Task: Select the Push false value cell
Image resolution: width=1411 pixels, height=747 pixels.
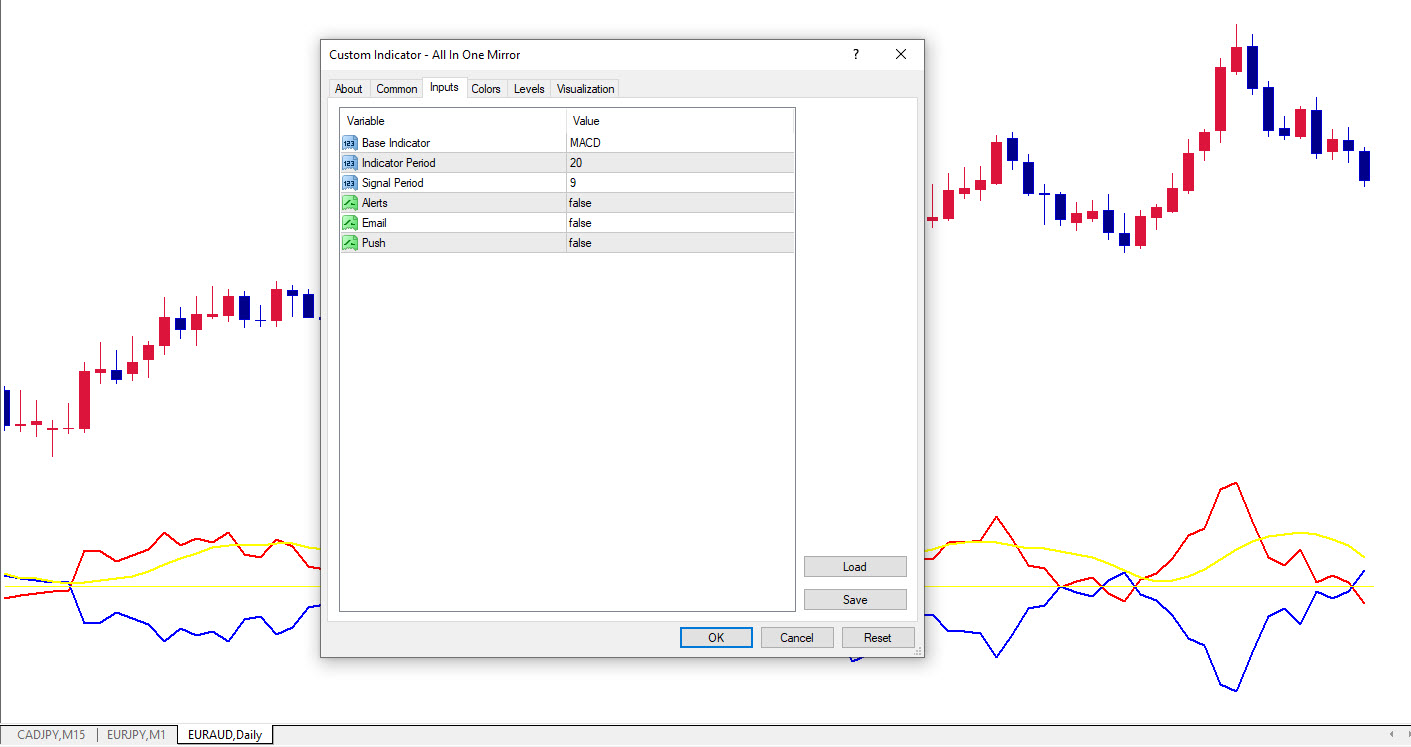Action: (680, 243)
